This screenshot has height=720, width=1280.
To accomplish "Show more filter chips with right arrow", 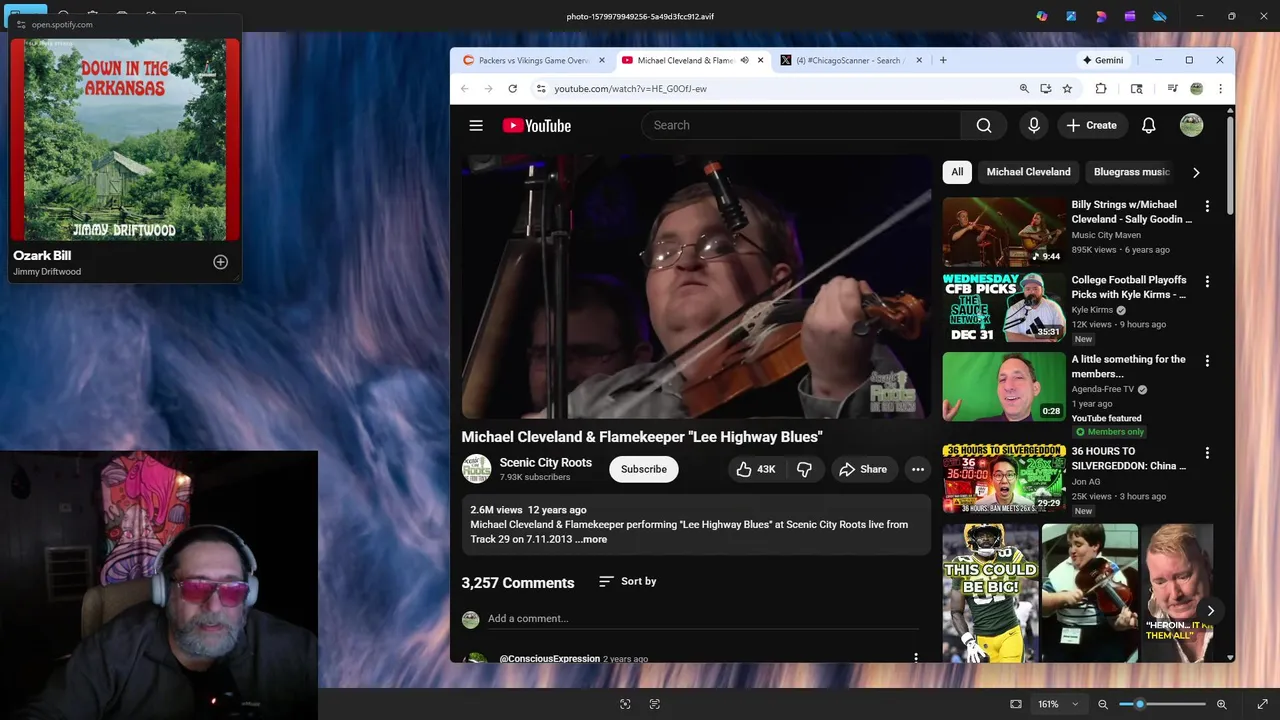I will (1196, 172).
